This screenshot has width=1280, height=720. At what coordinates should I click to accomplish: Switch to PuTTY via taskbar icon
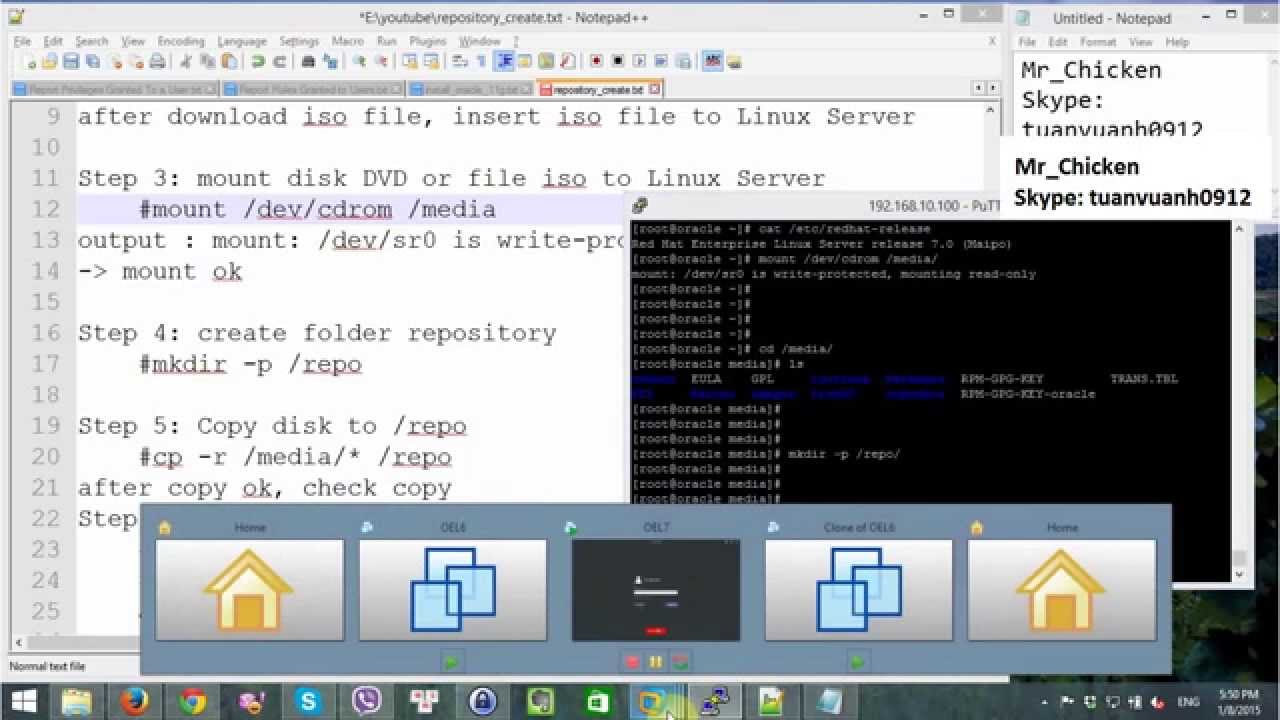point(714,701)
